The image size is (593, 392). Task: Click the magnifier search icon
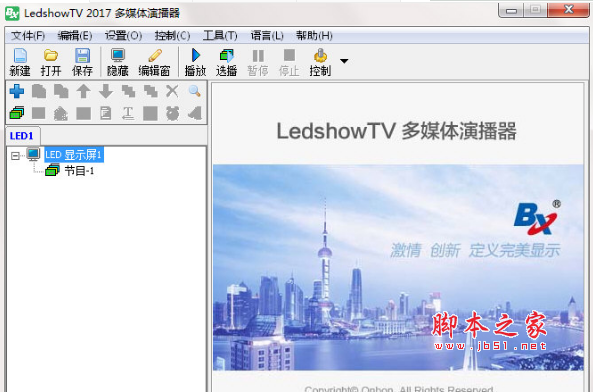(194, 91)
